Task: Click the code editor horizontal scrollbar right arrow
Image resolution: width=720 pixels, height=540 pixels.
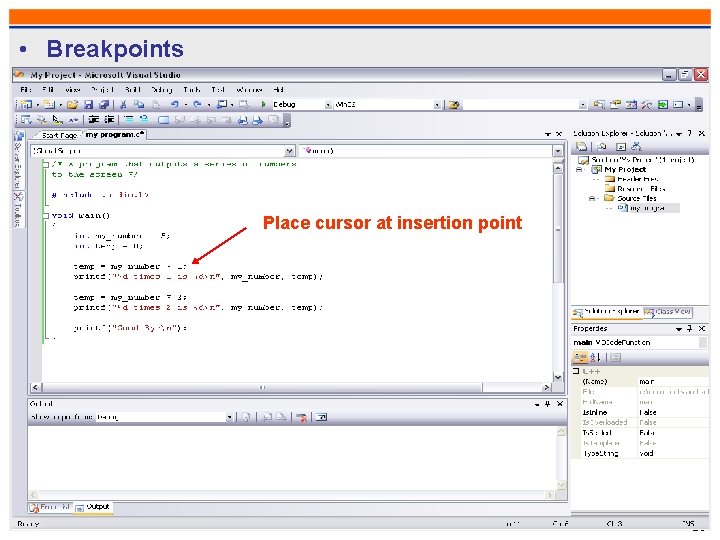Action: coord(546,388)
